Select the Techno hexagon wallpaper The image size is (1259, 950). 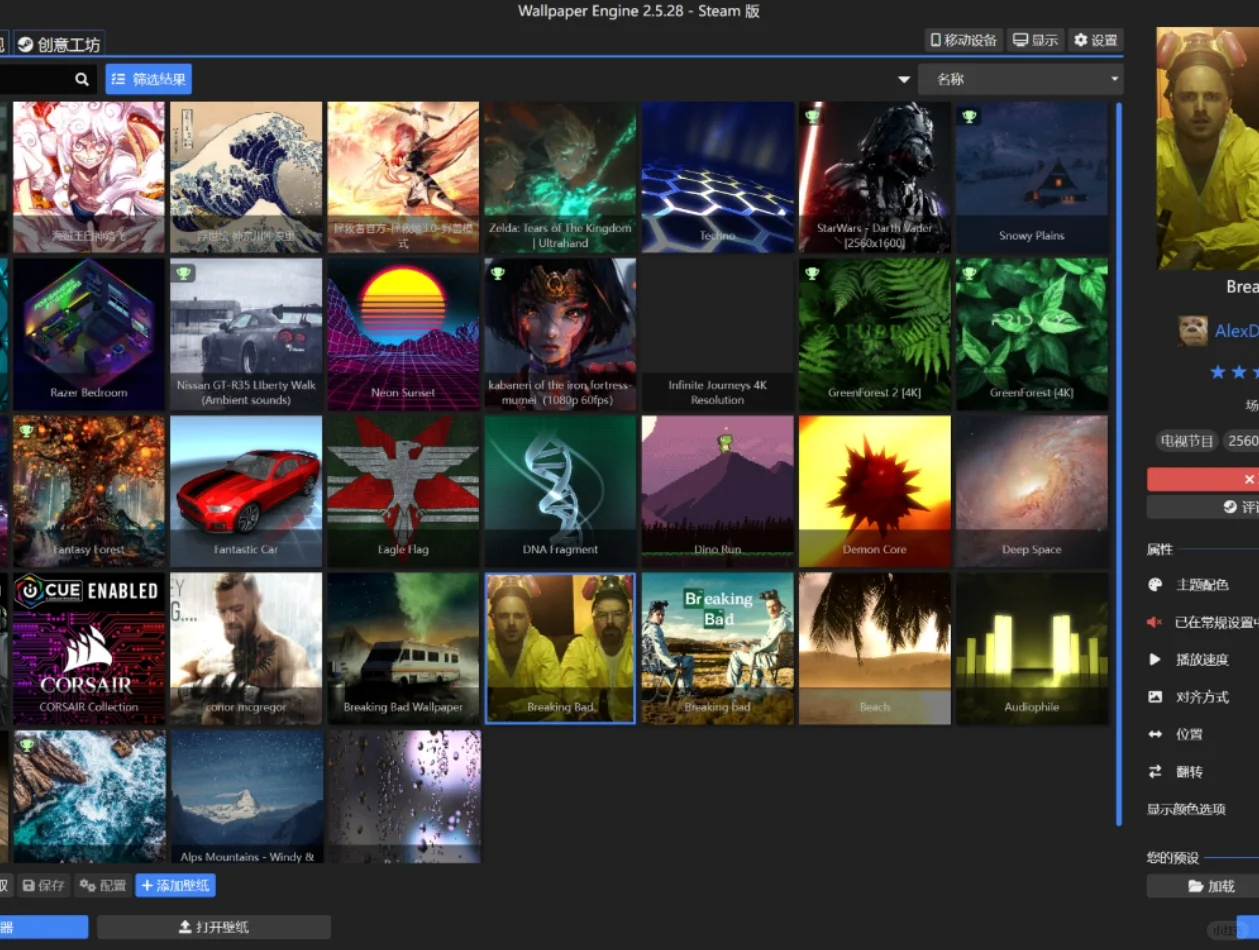(718, 177)
